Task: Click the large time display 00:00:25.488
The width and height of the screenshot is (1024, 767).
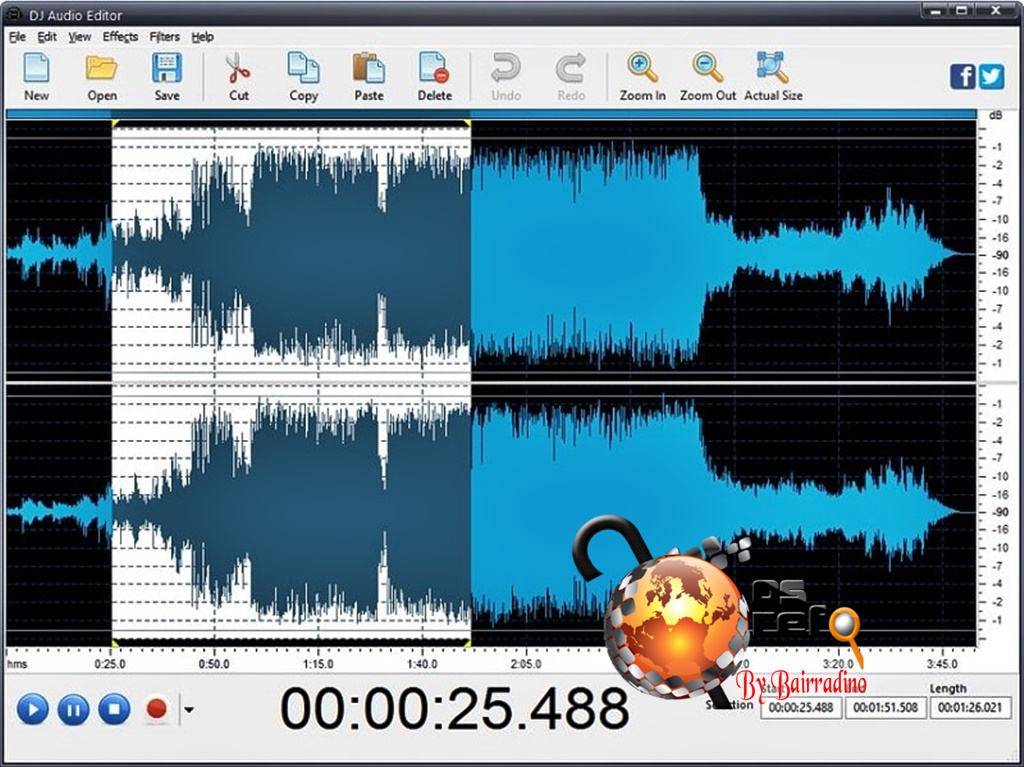Action: point(455,708)
